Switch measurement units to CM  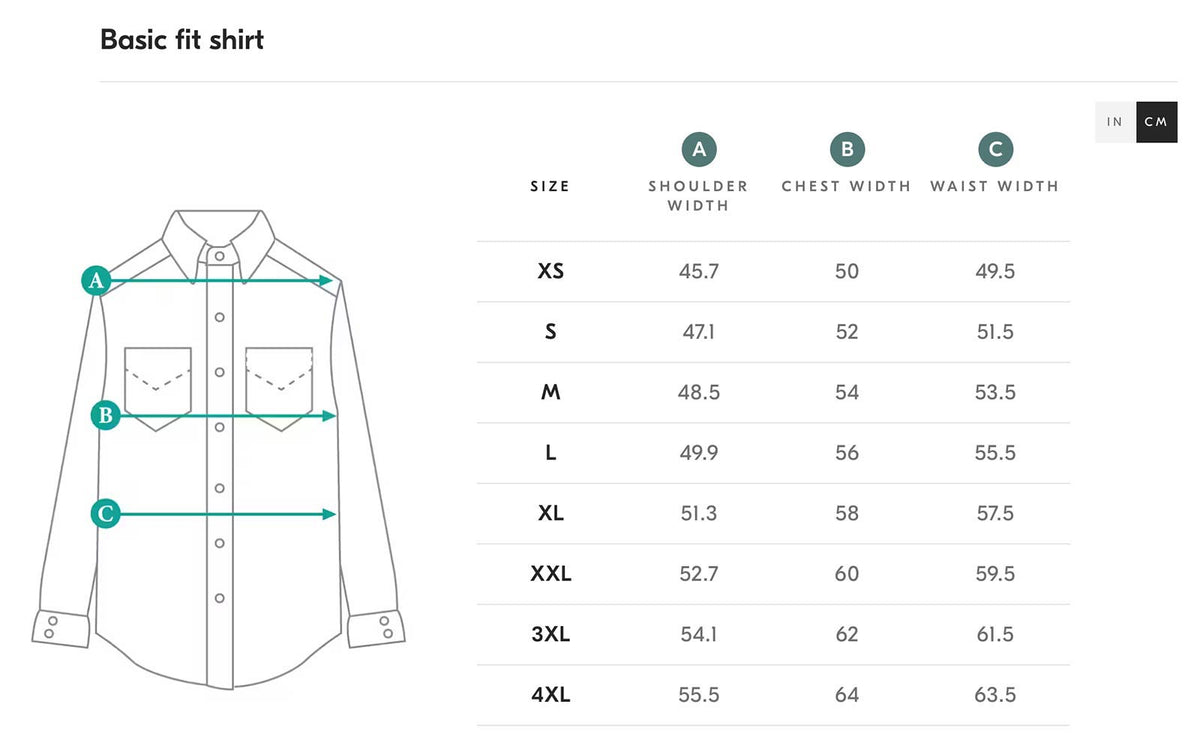1156,122
